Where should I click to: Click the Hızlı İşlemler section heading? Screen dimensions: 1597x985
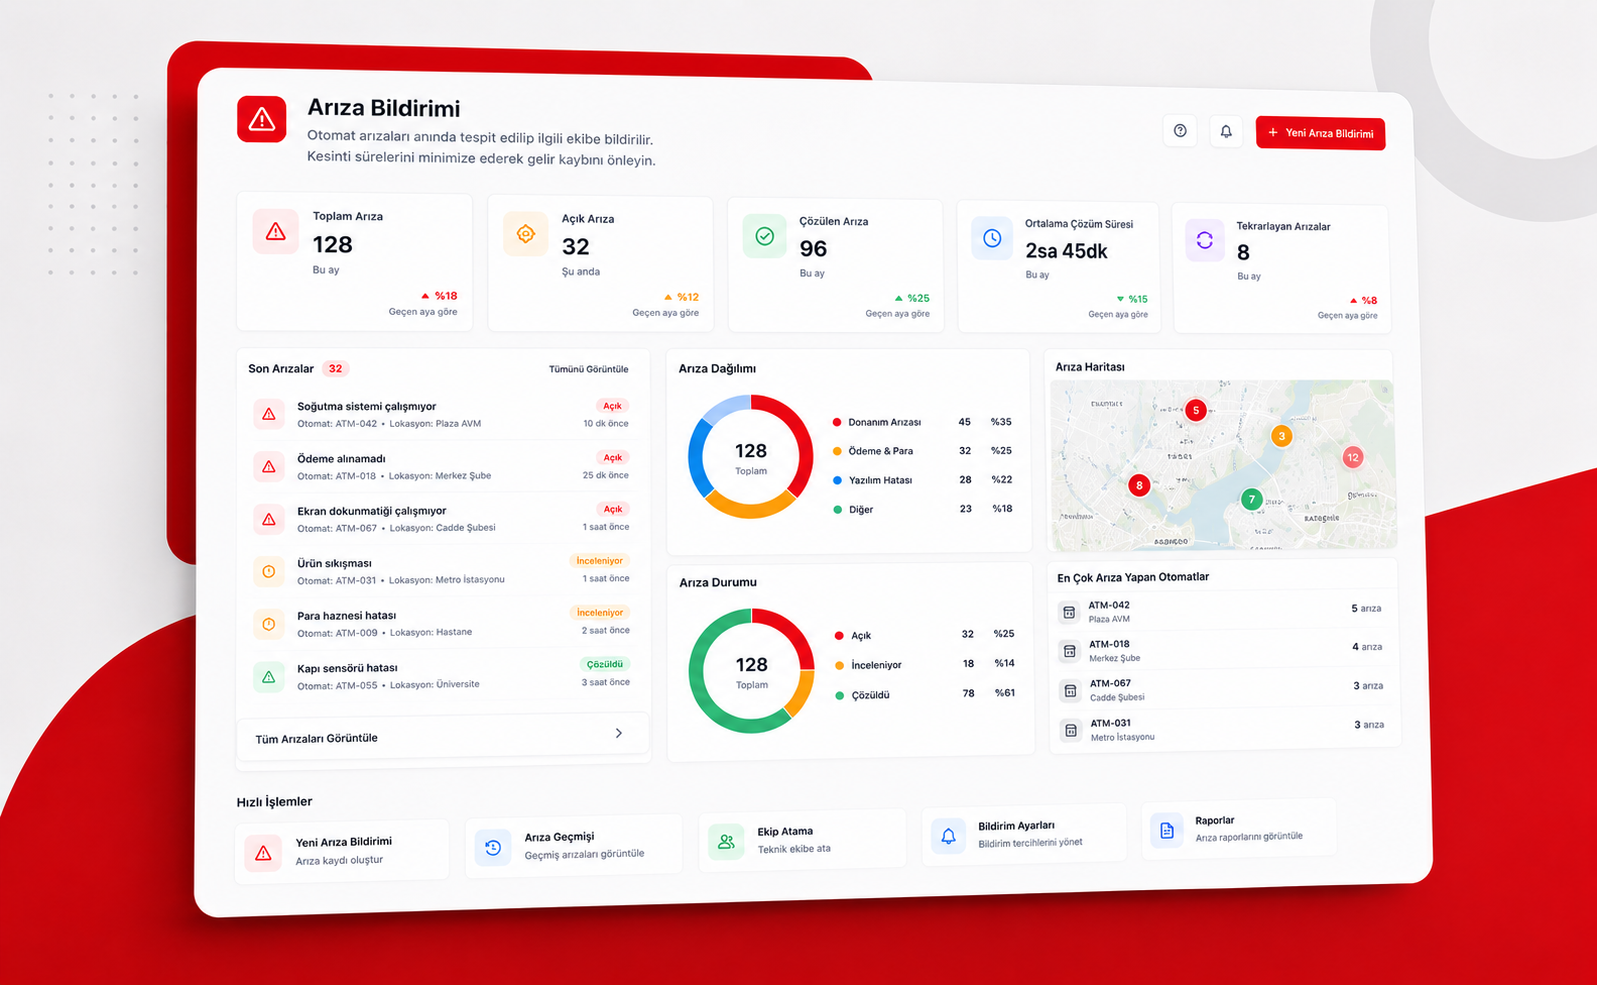pyautogui.click(x=274, y=801)
